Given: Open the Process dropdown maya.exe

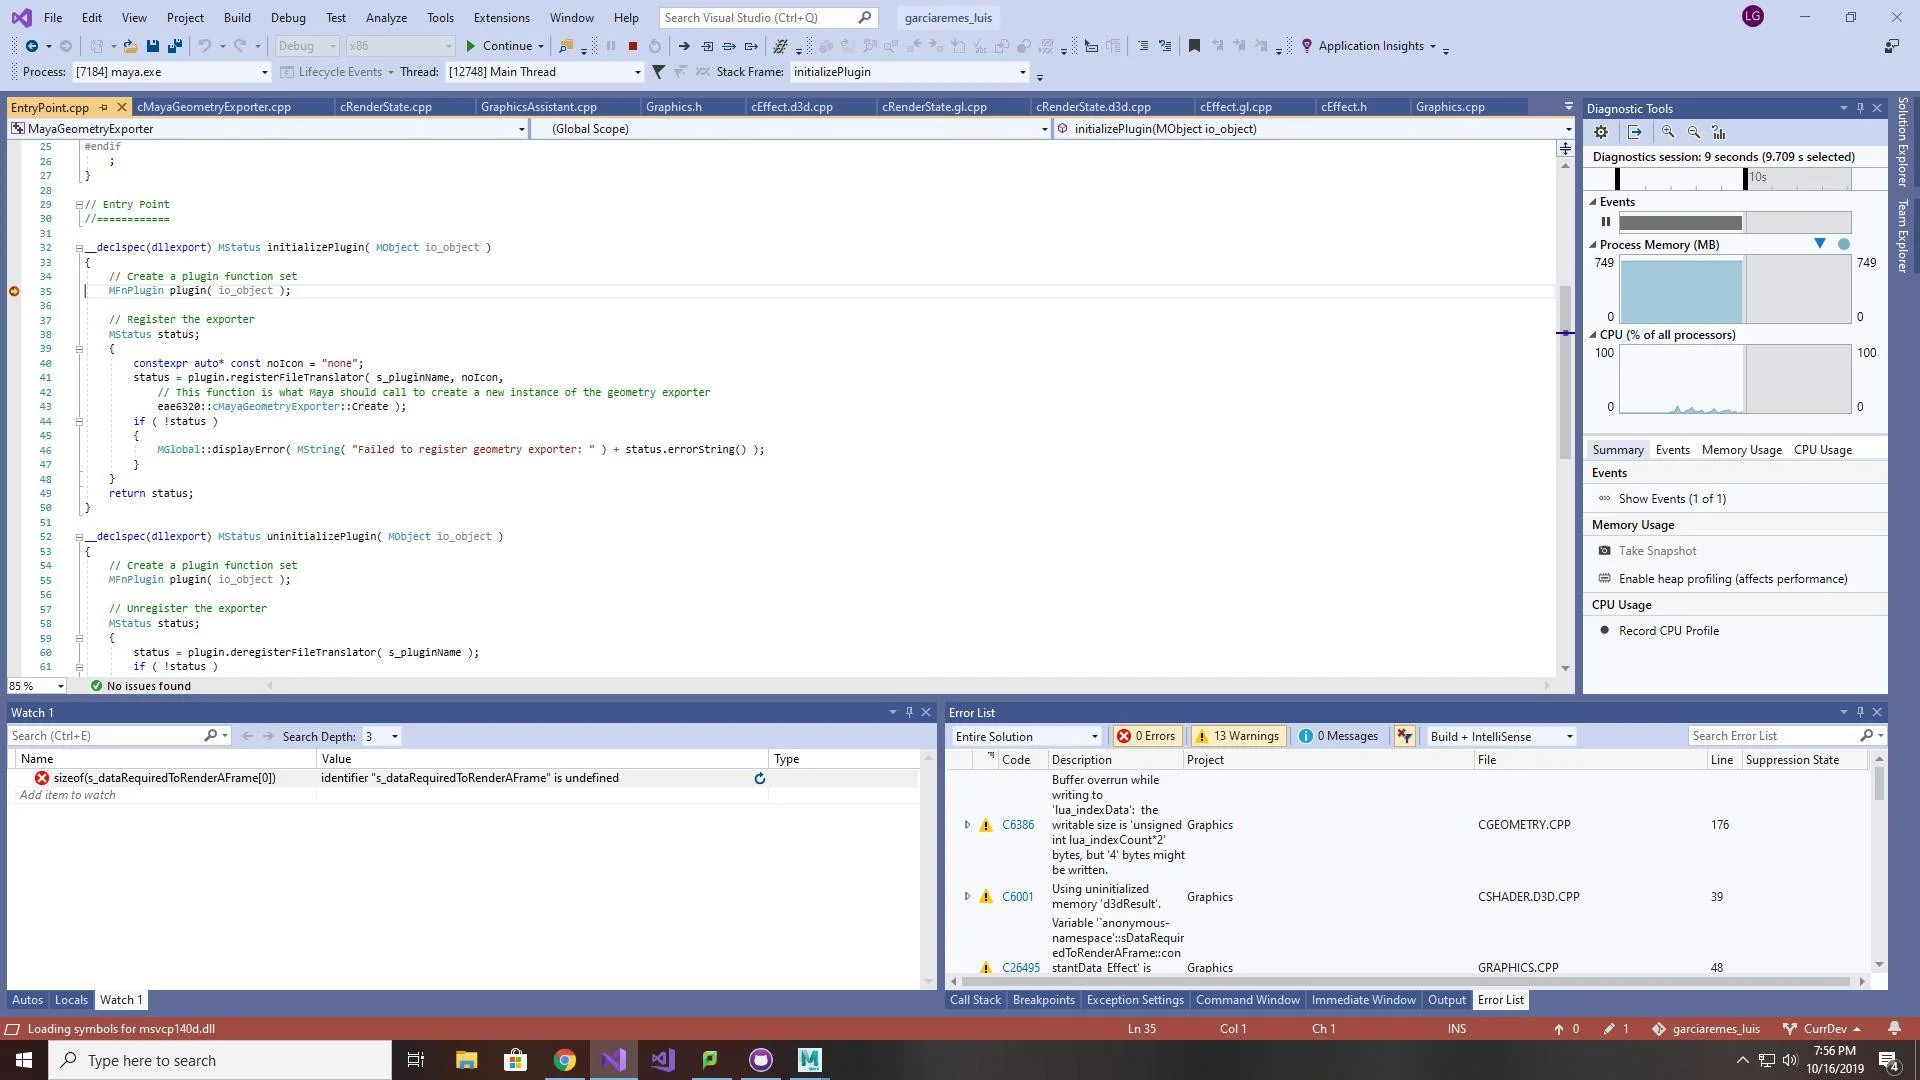Looking at the screenshot, I should 264,72.
